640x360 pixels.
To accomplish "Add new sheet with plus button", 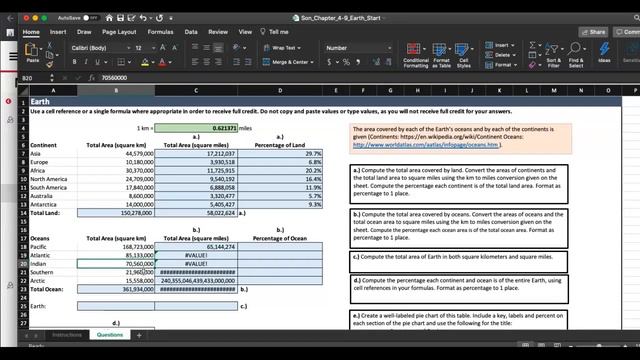I will (x=139, y=335).
